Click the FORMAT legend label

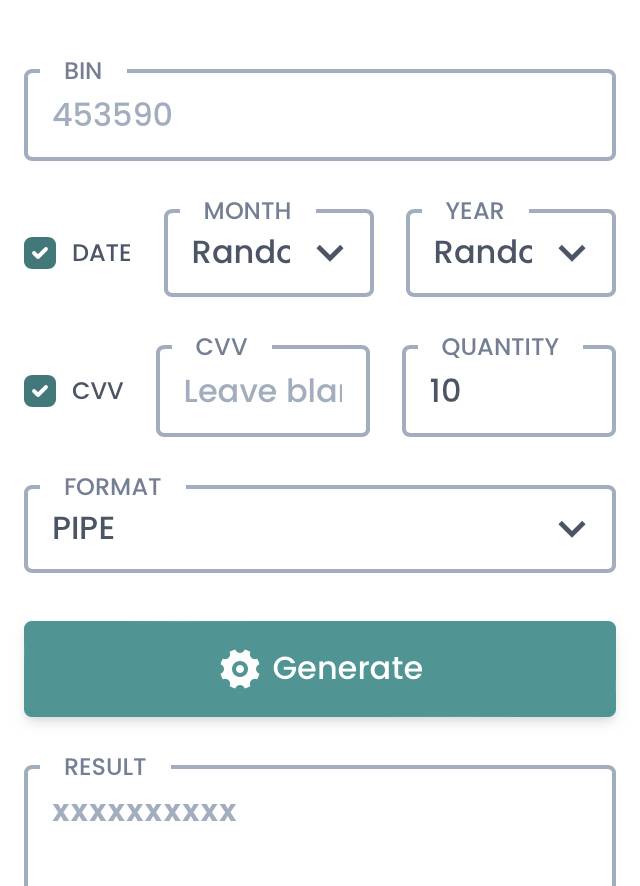pos(112,487)
